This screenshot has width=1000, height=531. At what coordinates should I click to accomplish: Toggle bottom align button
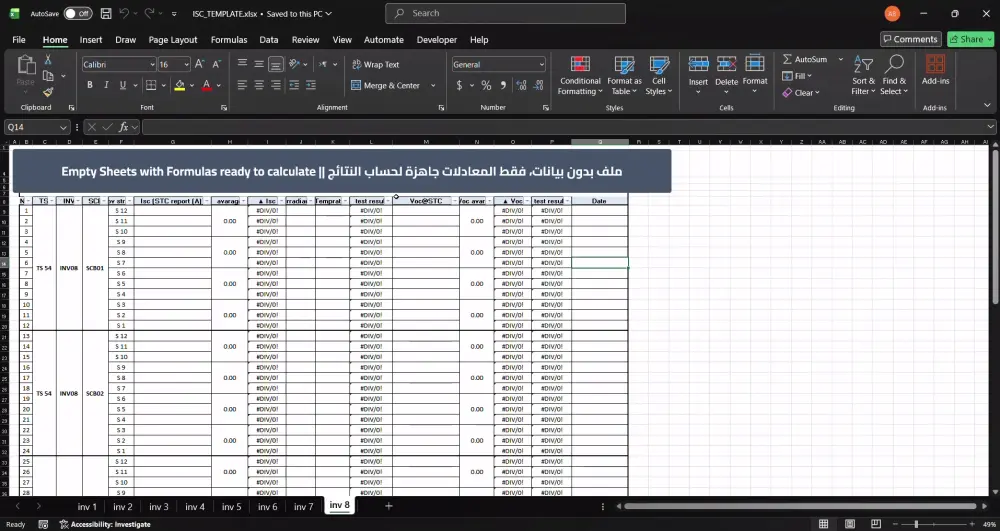[276, 64]
